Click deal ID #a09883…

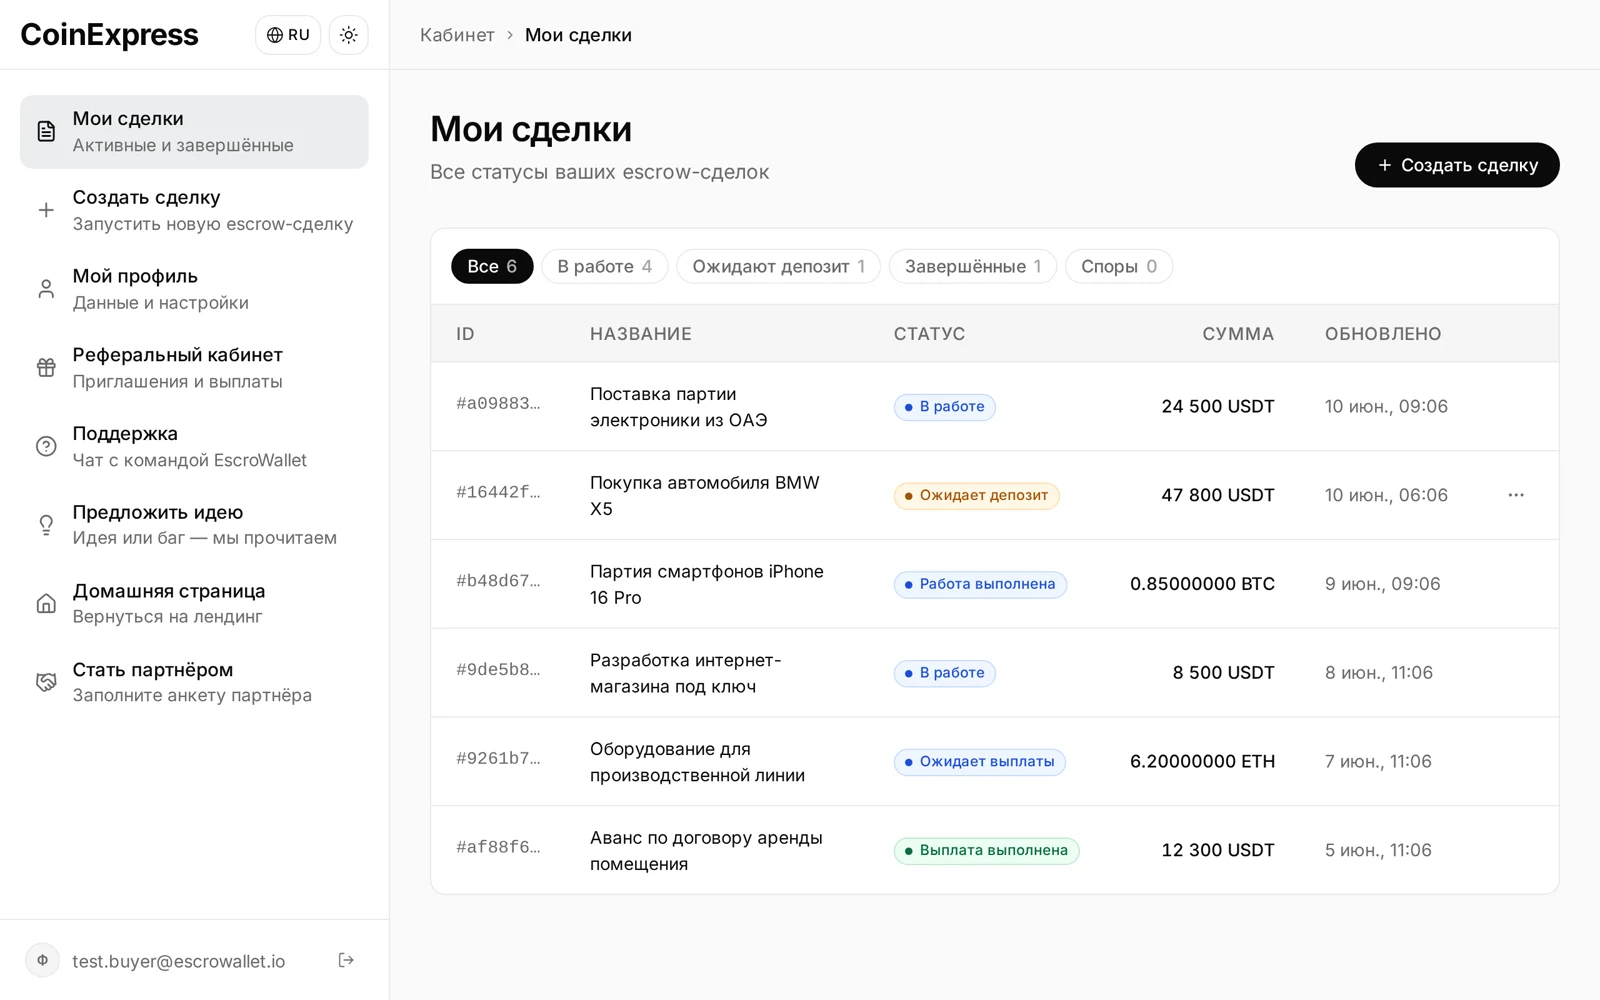498,404
